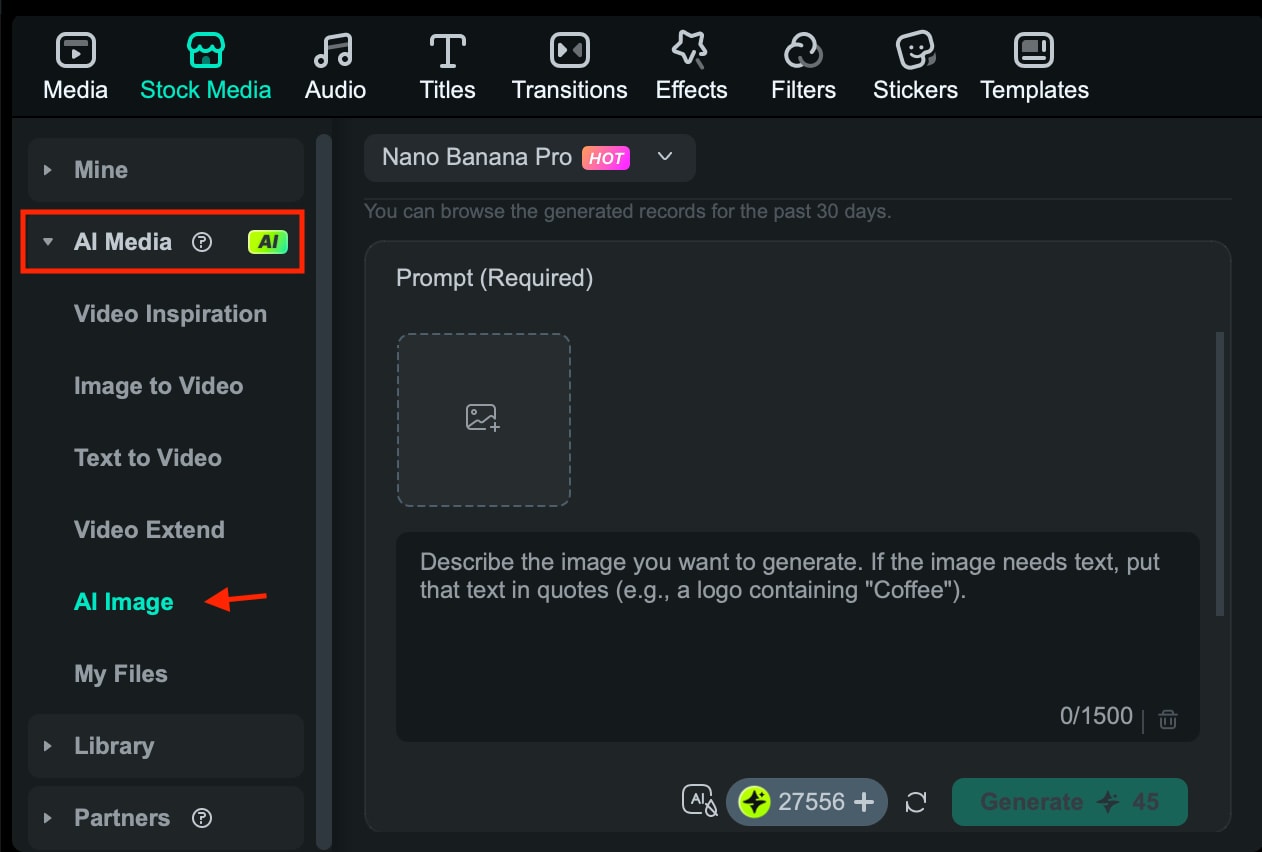
Task: Open the Filters panel
Action: coord(802,63)
